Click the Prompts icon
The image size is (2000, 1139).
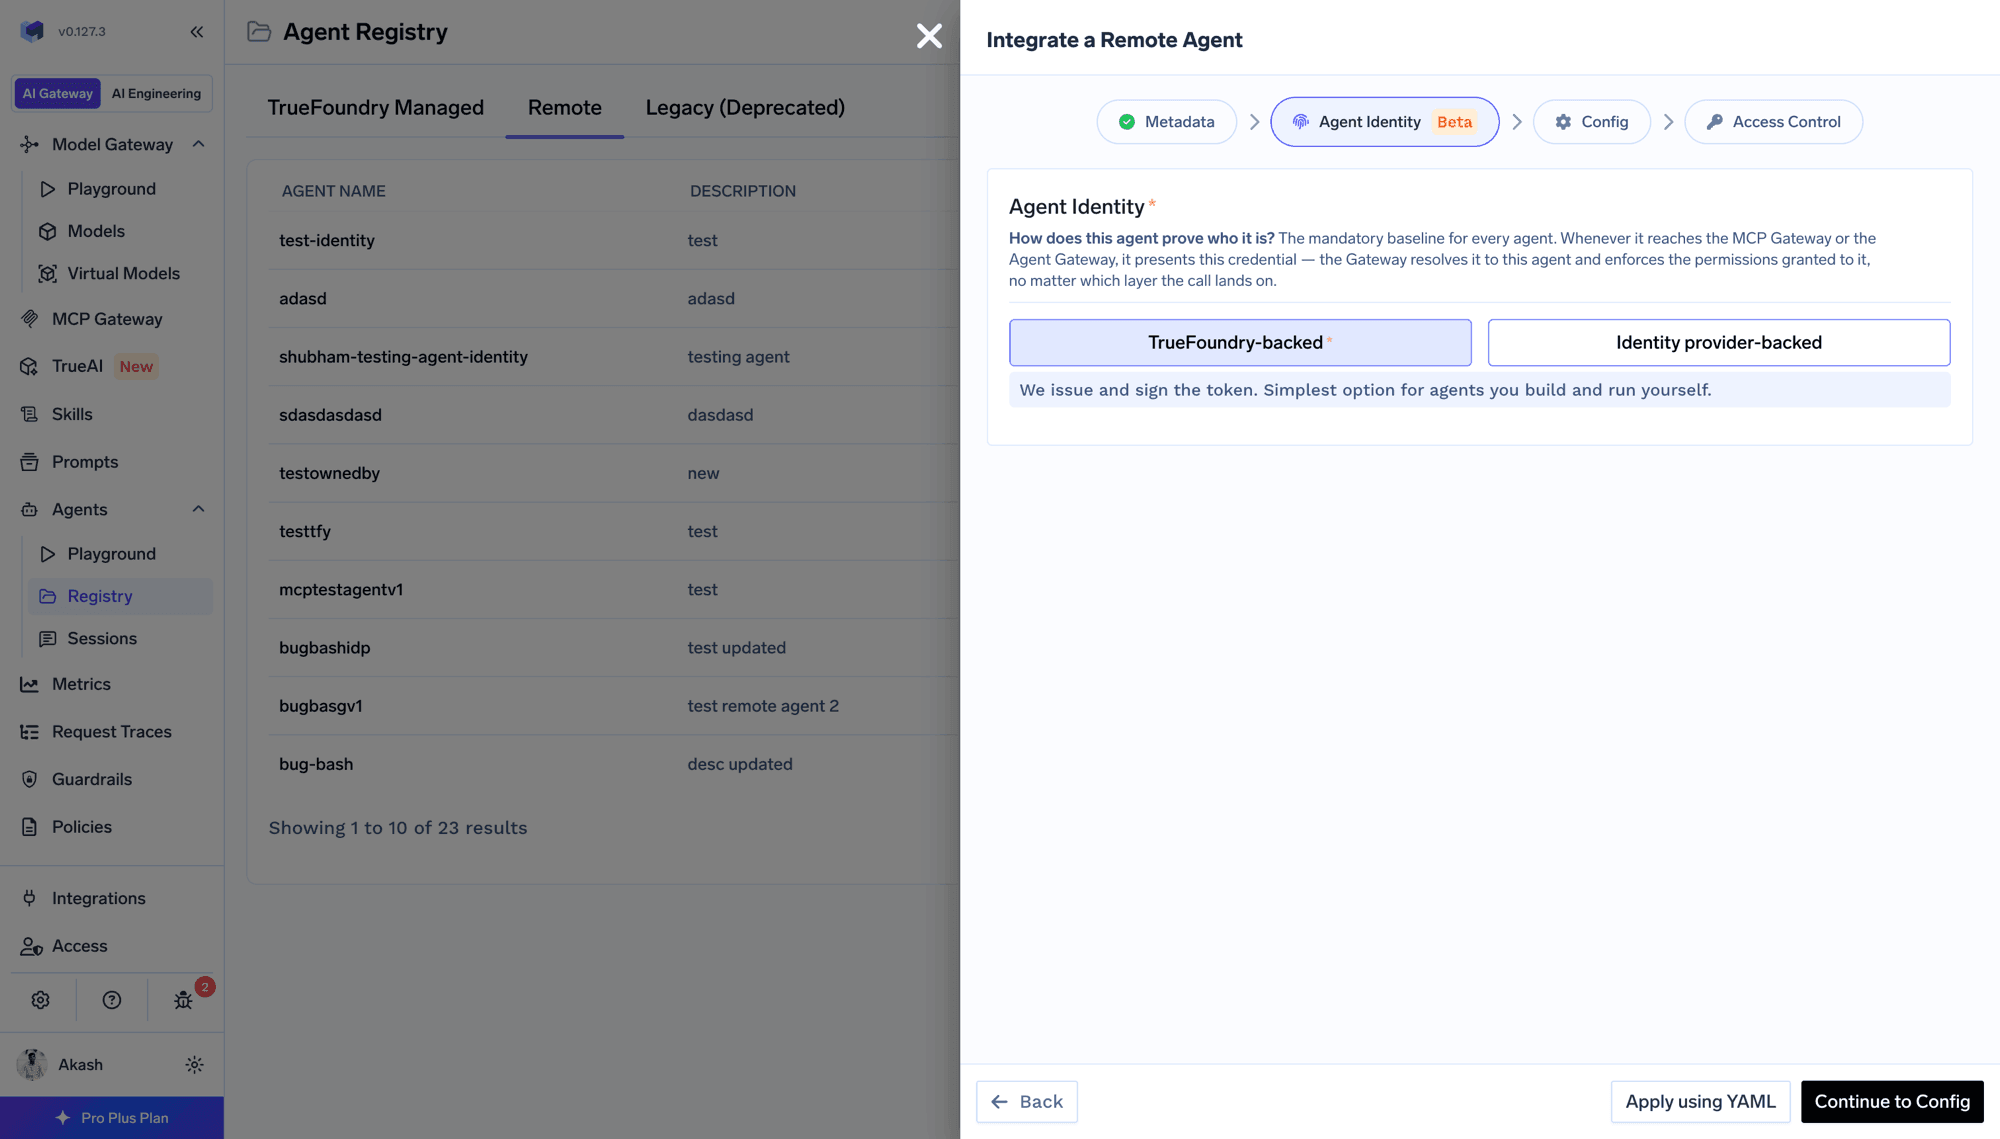point(30,462)
